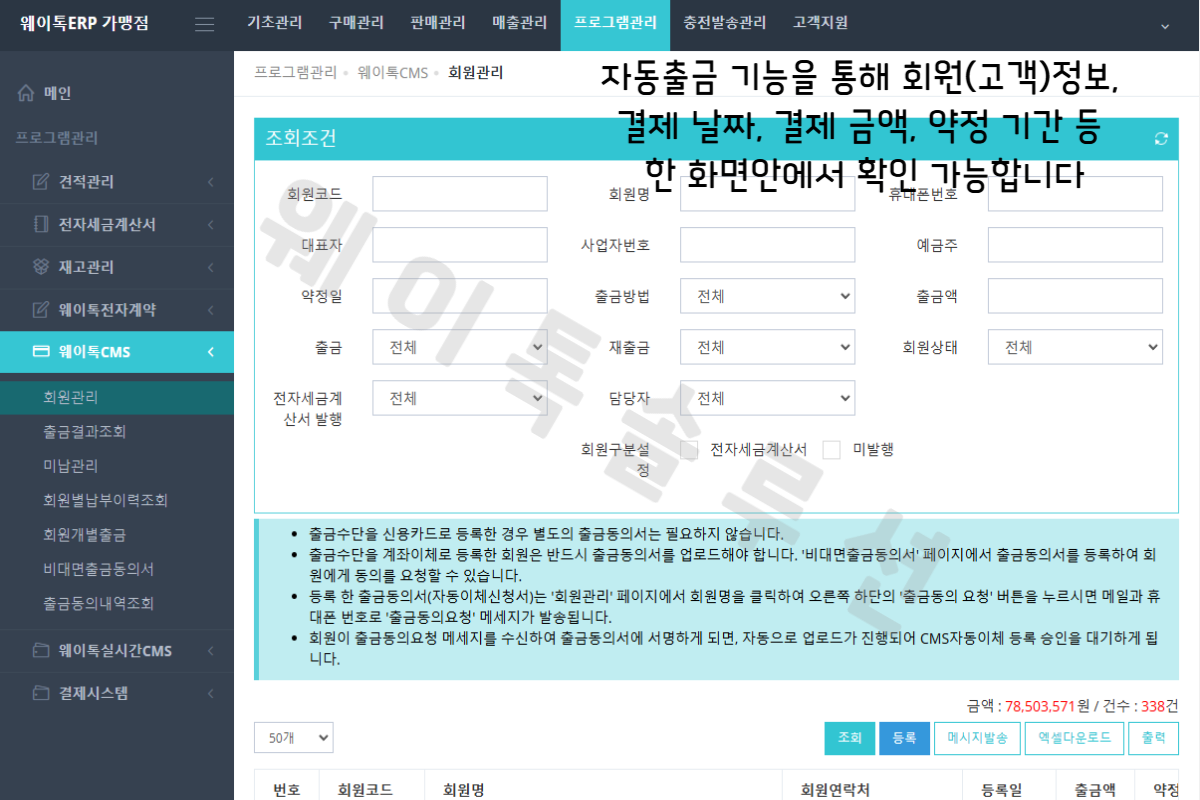Screen dimensions: 1200x800
Task: Check the 전자세금계산서 checkbox
Action: click(689, 450)
